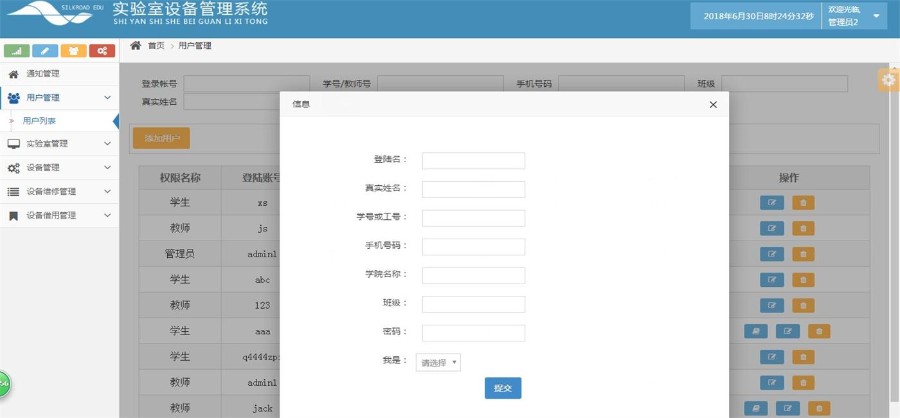Edit the aaa student row
Image resolution: width=900 pixels, height=418 pixels.
pos(788,331)
